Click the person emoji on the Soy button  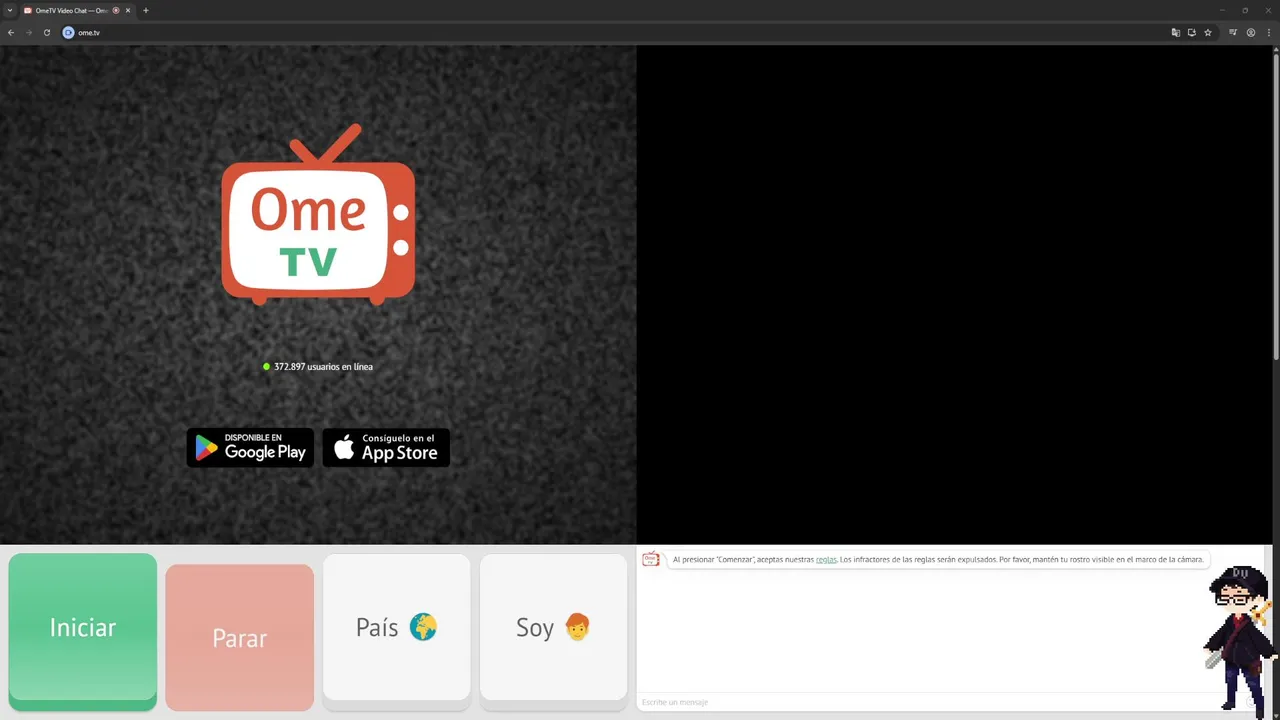577,627
